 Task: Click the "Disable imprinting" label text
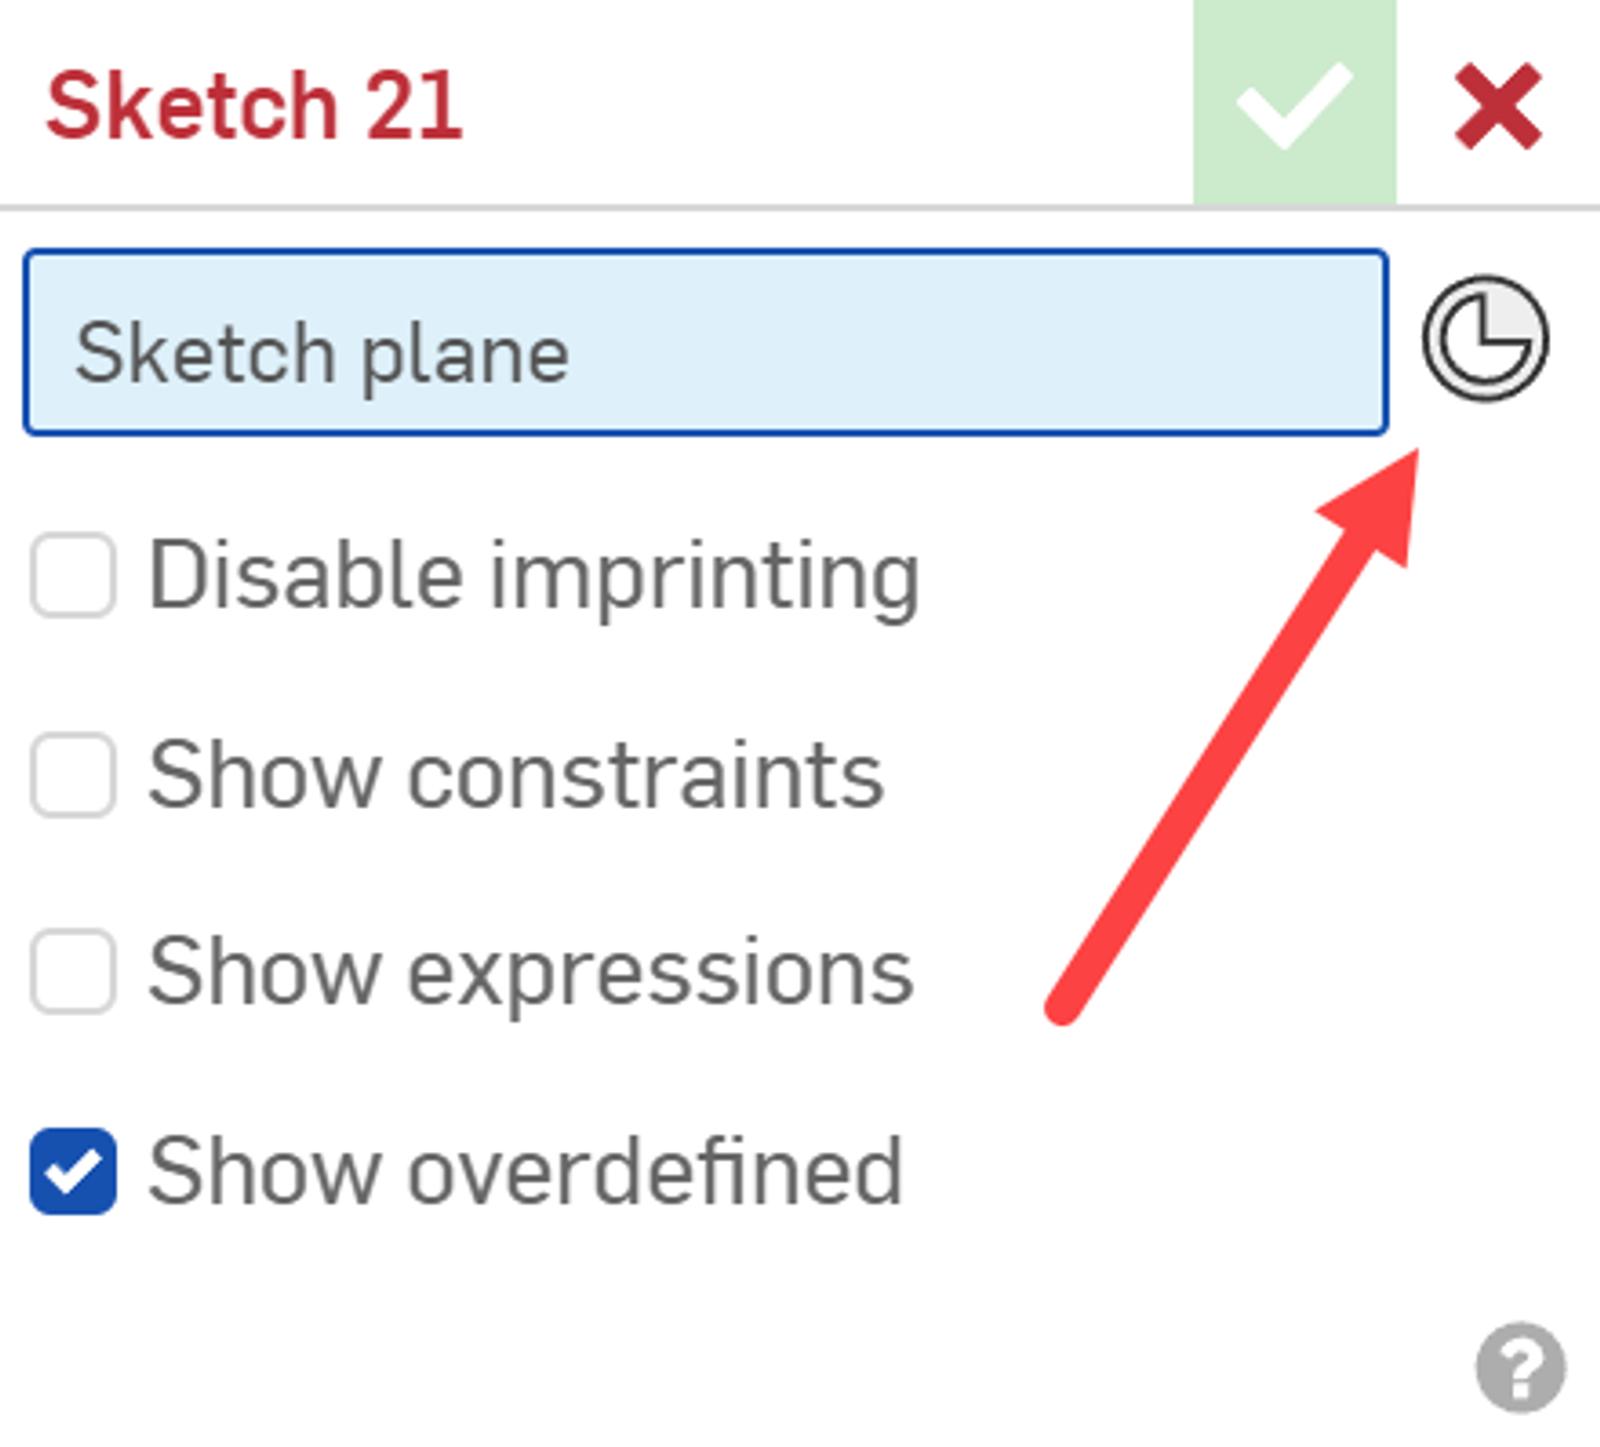[x=533, y=575]
